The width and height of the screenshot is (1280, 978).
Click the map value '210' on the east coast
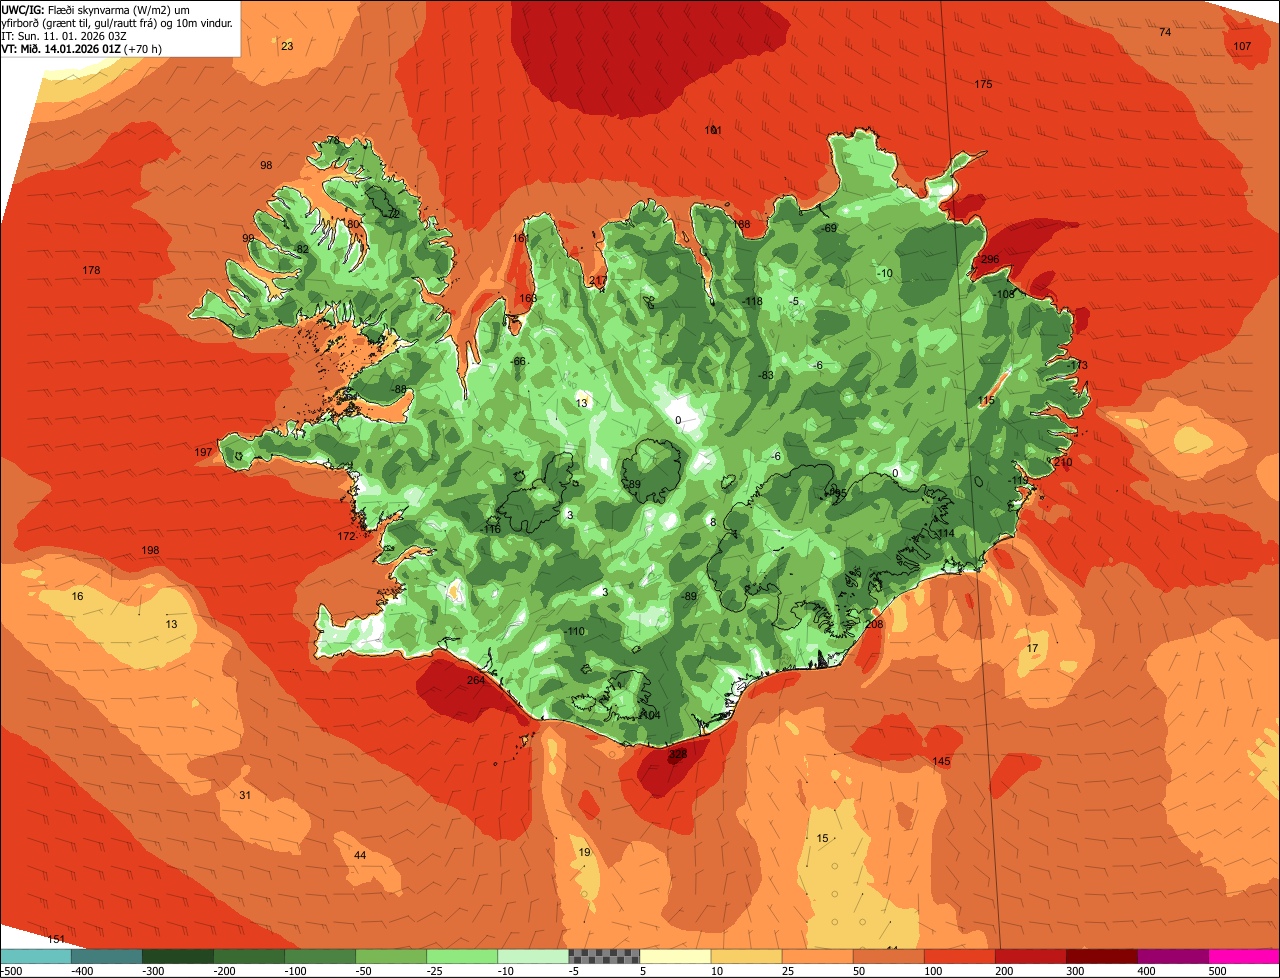click(x=1062, y=463)
